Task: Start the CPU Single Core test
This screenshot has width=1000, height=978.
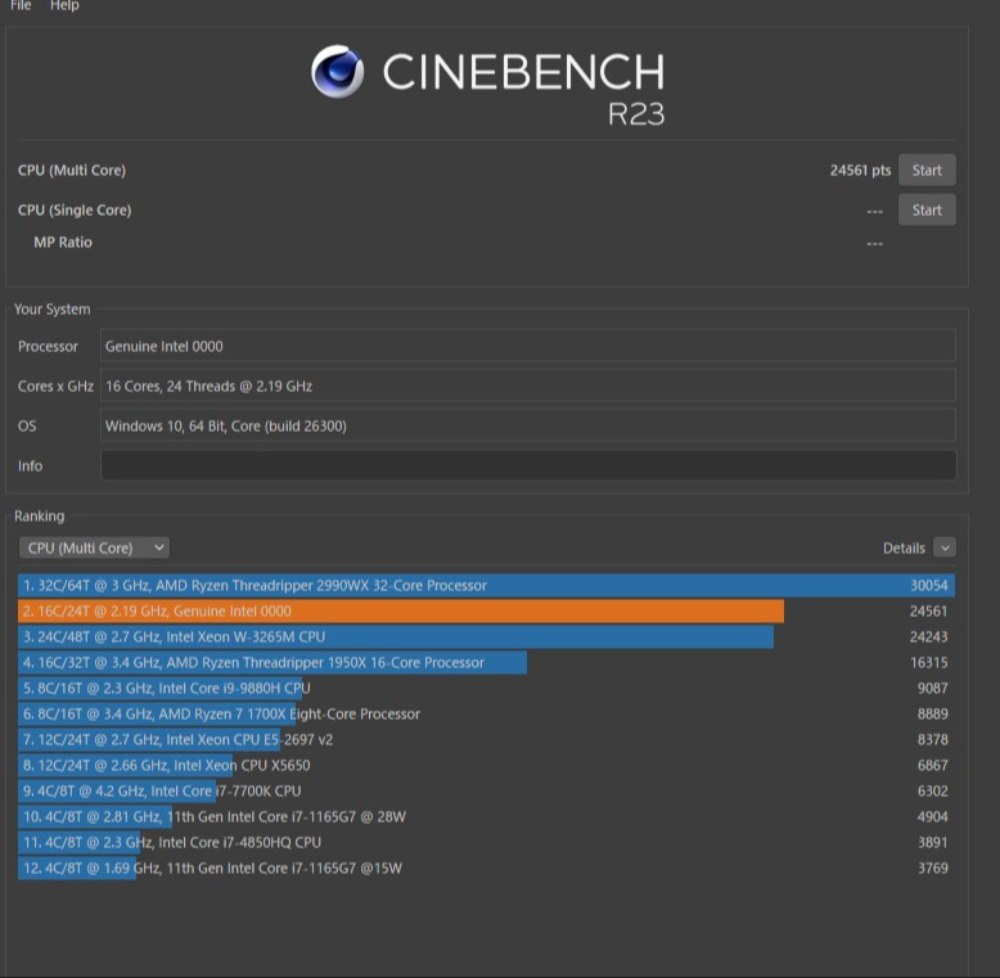Action: tap(927, 210)
